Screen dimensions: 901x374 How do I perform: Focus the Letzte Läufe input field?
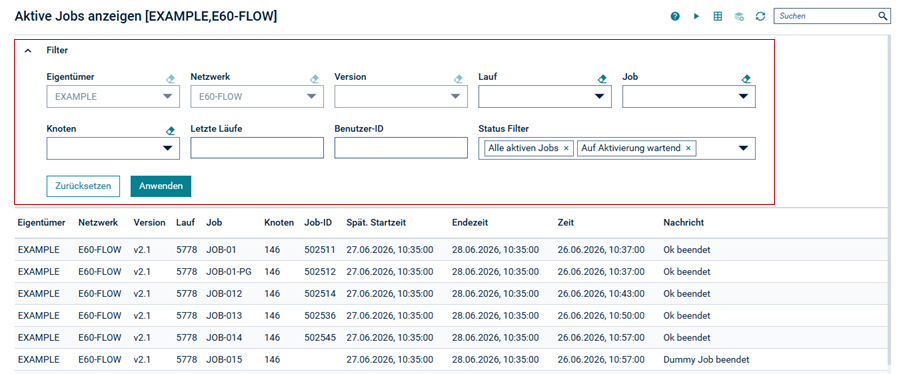[257, 148]
